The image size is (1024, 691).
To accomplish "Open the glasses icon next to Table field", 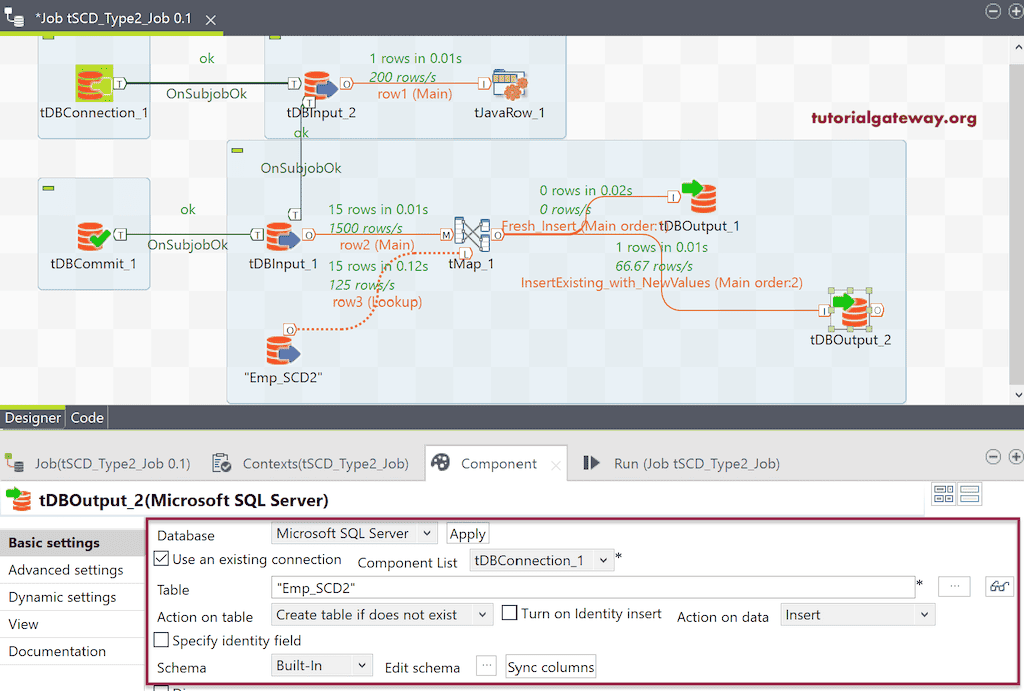I will [998, 587].
